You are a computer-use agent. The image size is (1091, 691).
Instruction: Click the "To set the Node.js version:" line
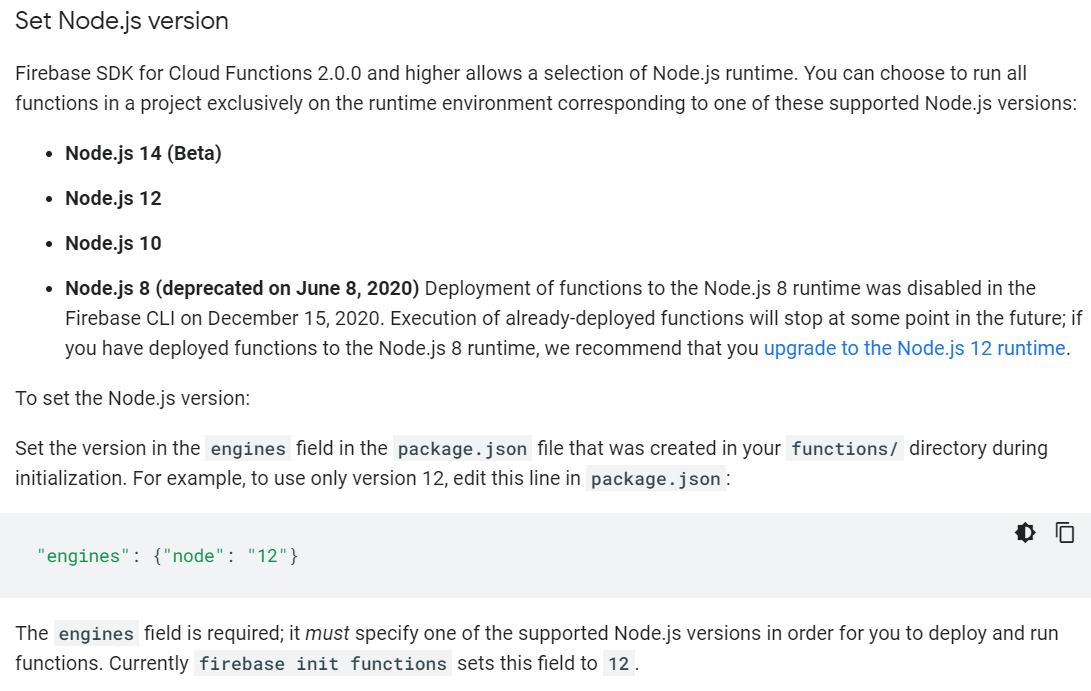point(132,398)
